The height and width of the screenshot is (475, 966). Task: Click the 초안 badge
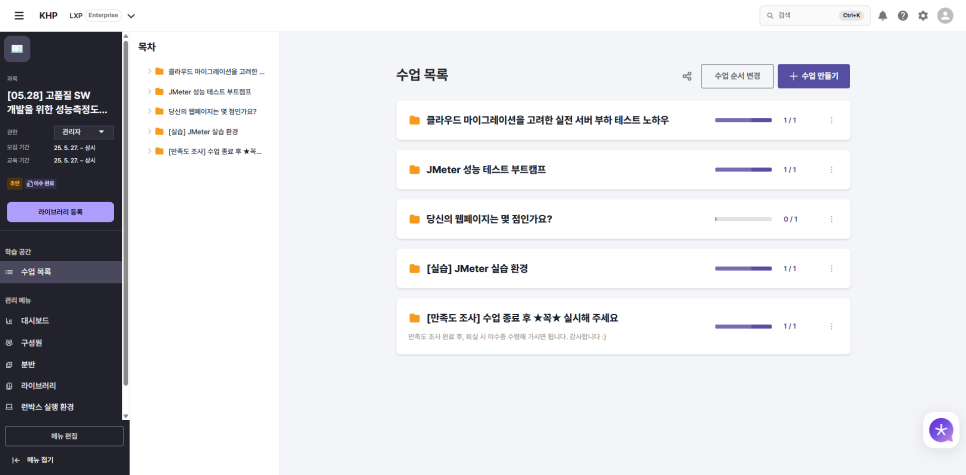(x=15, y=184)
